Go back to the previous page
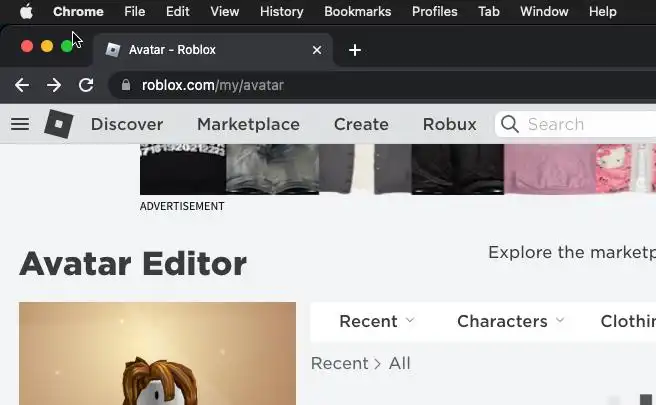The width and height of the screenshot is (656, 405). click(22, 85)
